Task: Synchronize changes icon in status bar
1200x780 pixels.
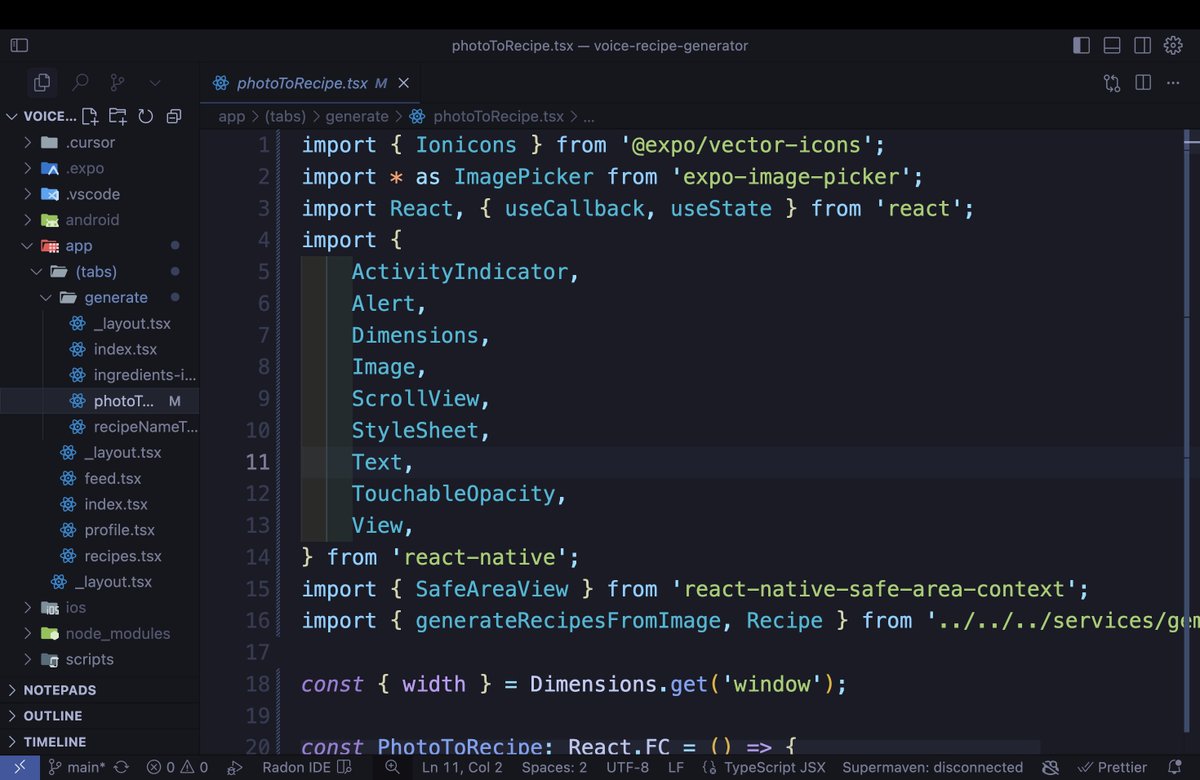Action: tap(122, 767)
